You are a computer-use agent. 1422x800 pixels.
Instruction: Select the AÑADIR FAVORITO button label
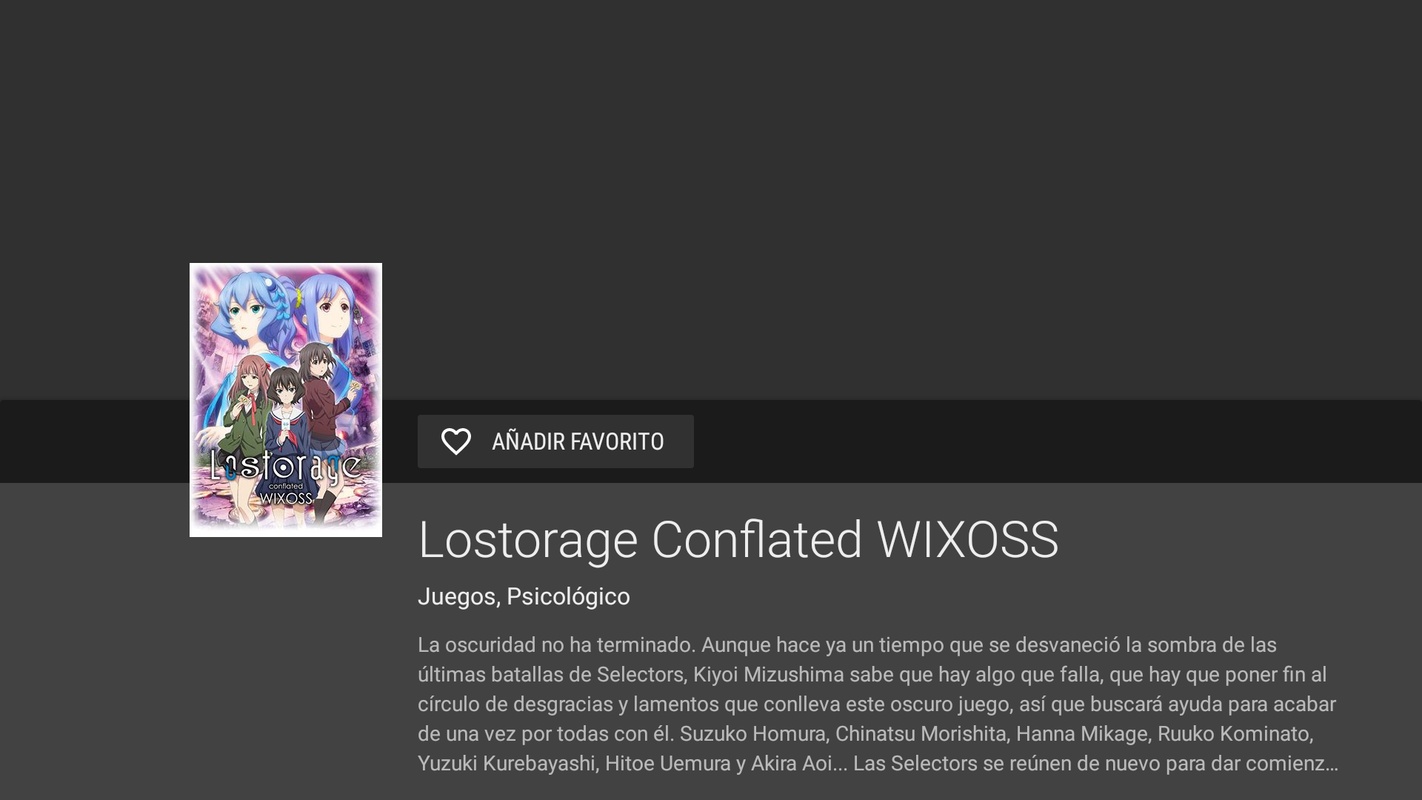578,442
